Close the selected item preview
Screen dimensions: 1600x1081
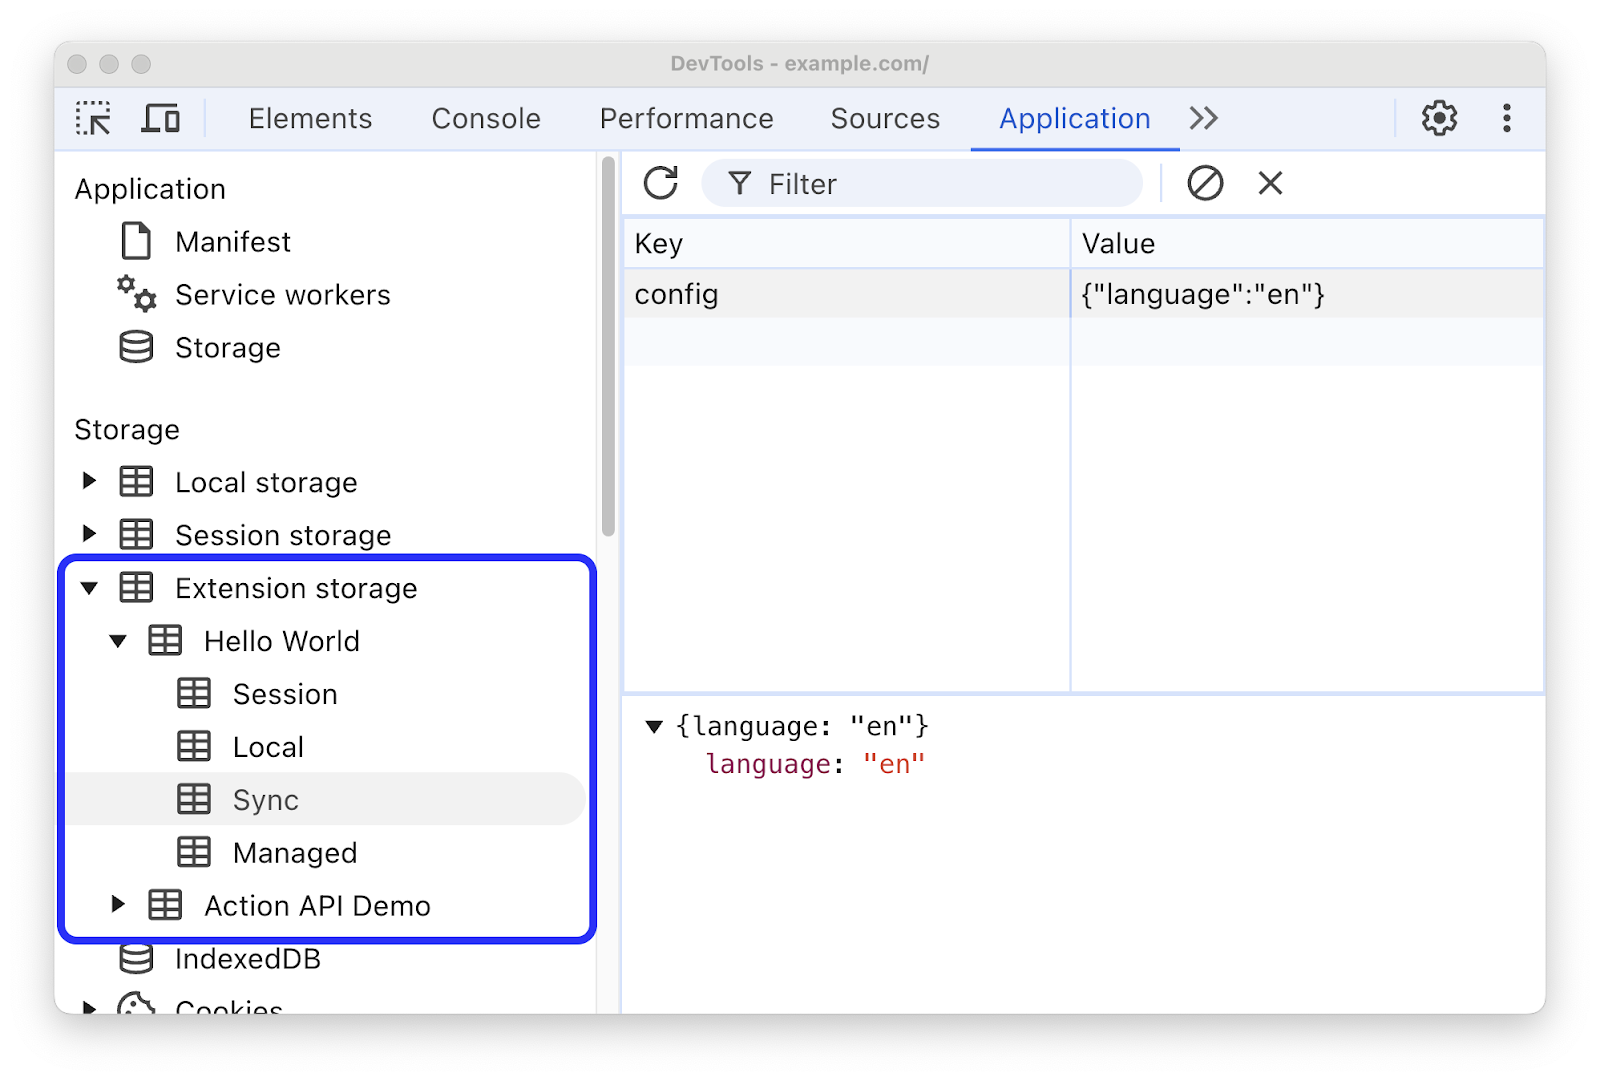point(1269,183)
